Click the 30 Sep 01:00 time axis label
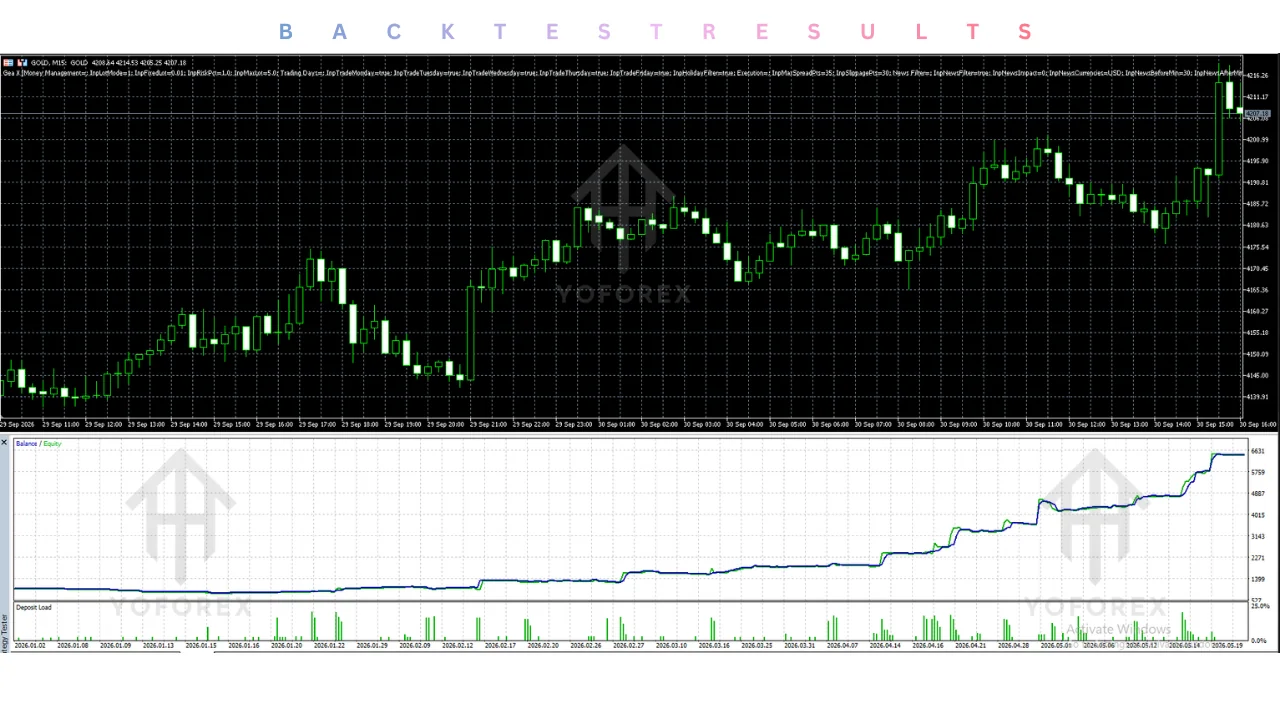 pyautogui.click(x=618, y=424)
